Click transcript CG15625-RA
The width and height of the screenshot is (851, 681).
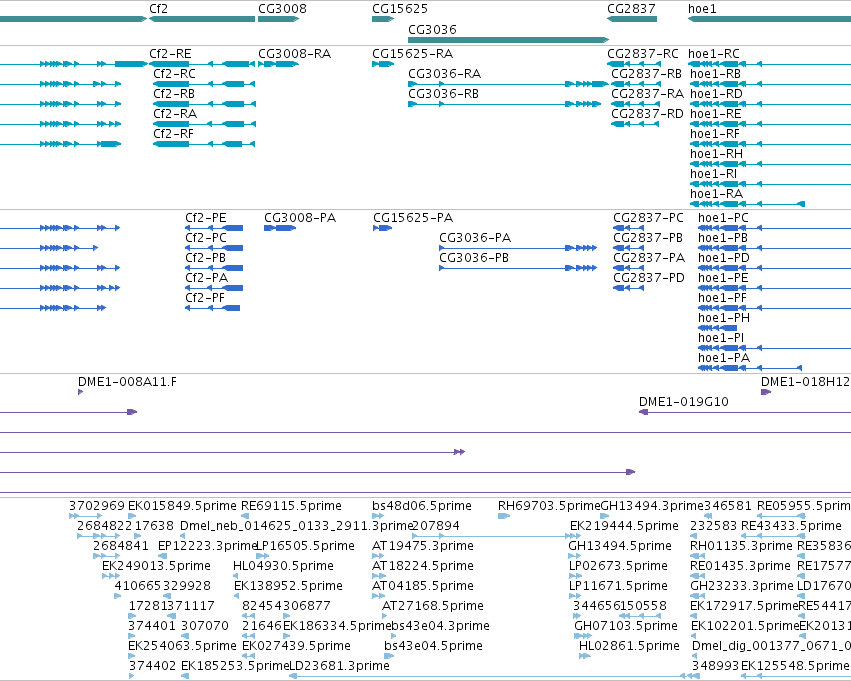pos(412,54)
